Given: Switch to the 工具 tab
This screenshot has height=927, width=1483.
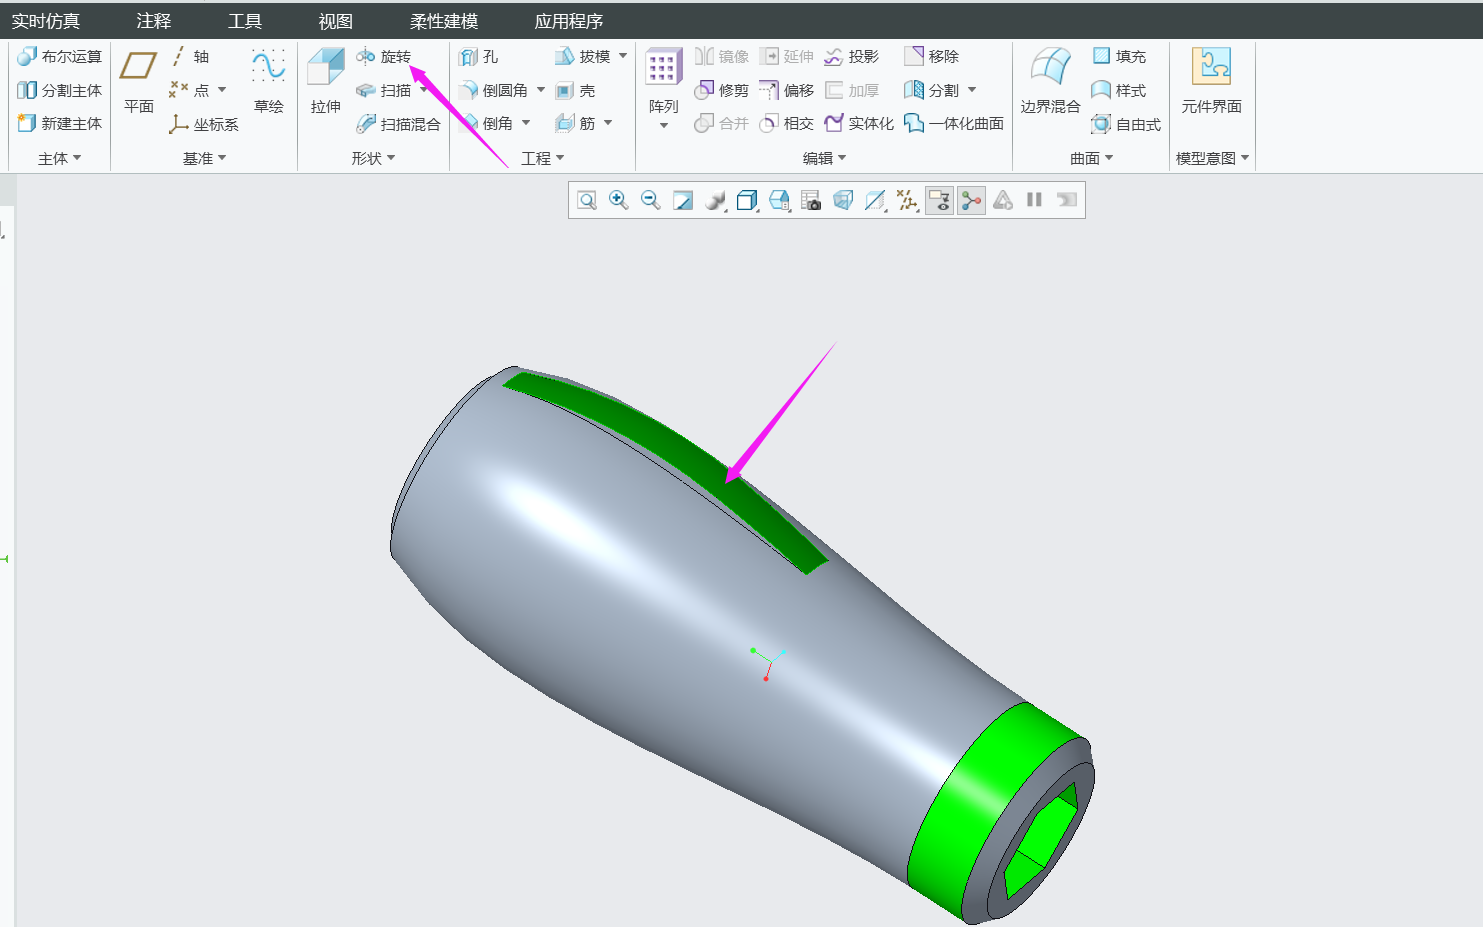Looking at the screenshot, I should coord(245,21).
